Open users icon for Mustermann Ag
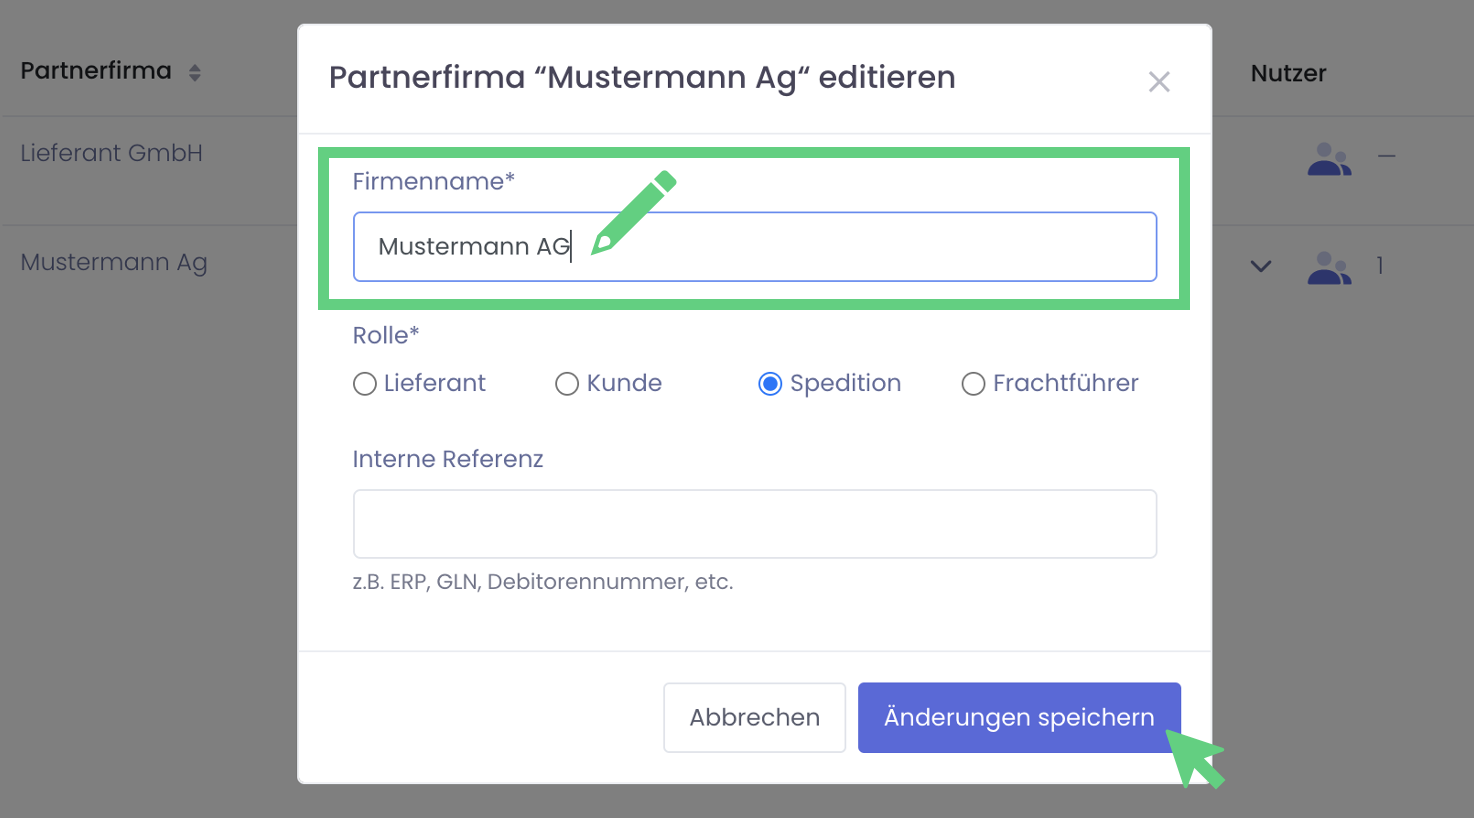The image size is (1474, 818). click(1329, 267)
